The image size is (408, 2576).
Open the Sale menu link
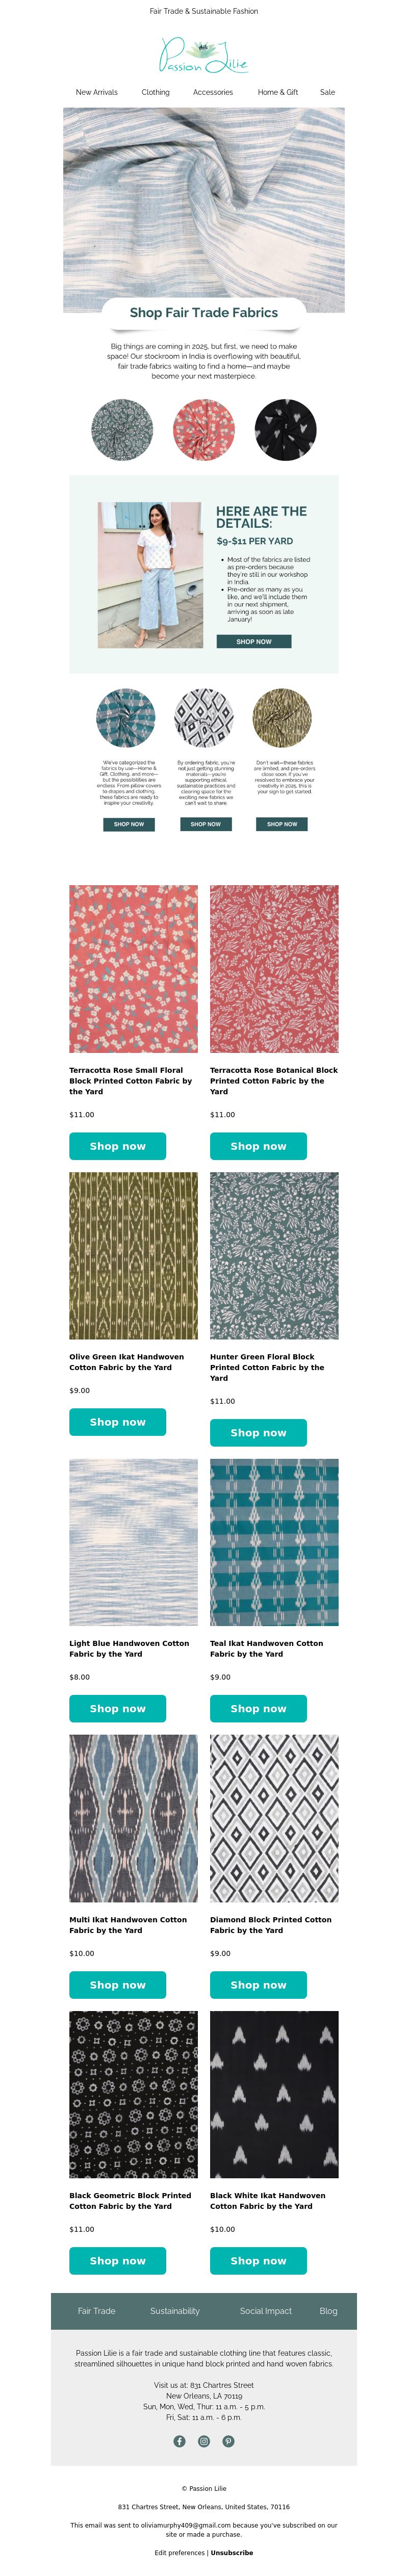click(x=327, y=92)
